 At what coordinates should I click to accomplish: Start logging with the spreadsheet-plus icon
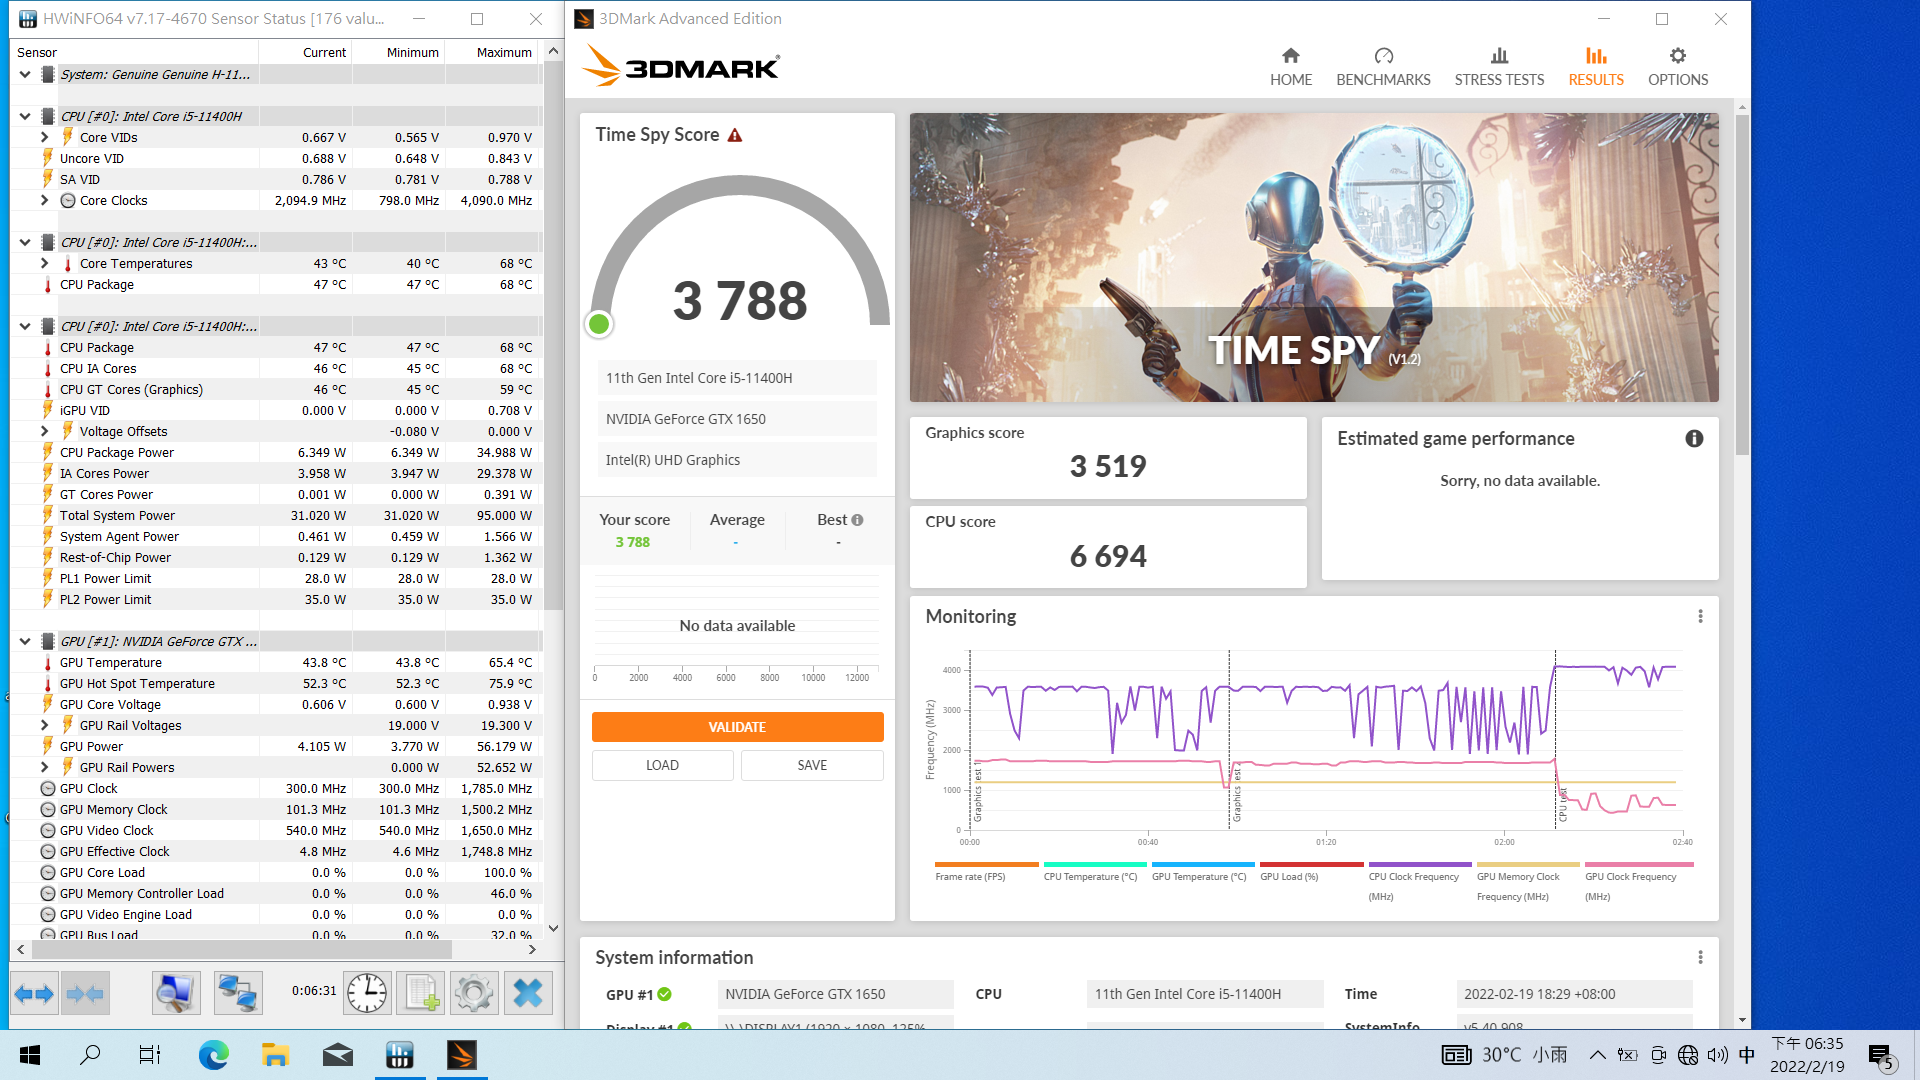click(421, 993)
